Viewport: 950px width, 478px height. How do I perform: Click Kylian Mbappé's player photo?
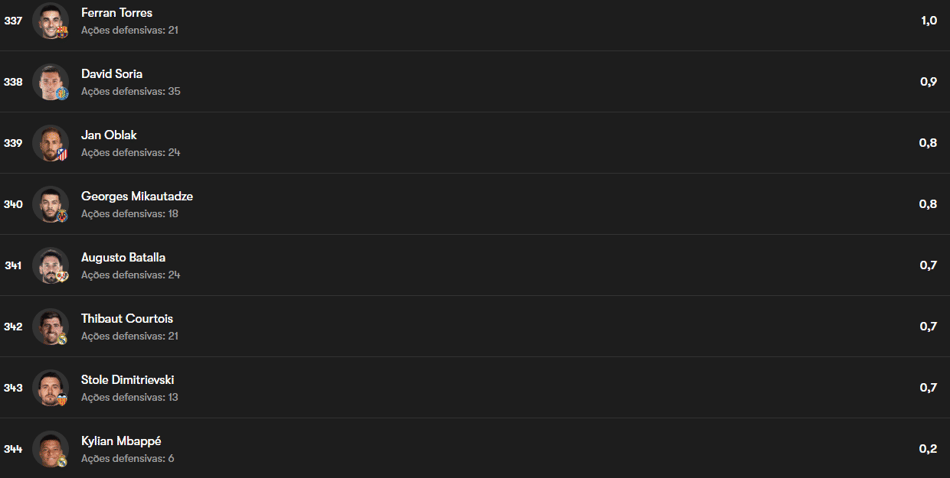(50, 449)
